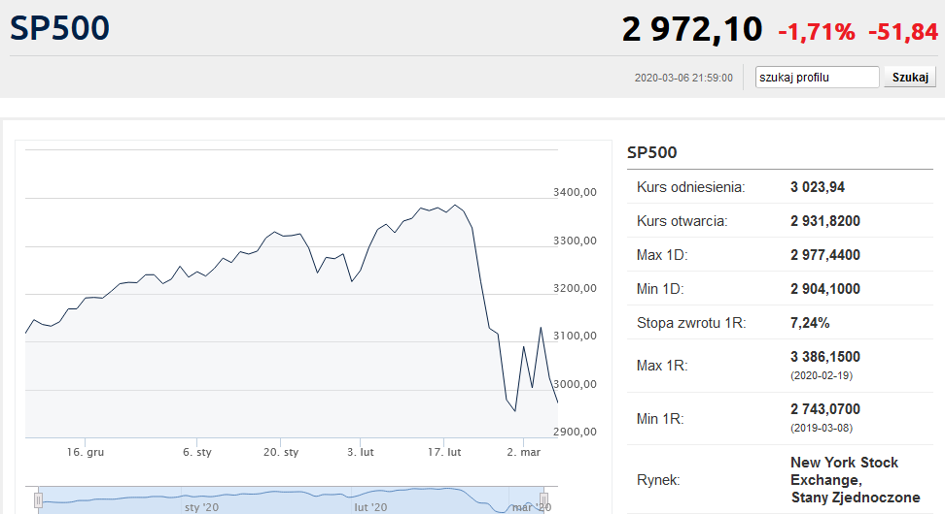Click the 'szukaj profilu' search input field

tap(817, 77)
